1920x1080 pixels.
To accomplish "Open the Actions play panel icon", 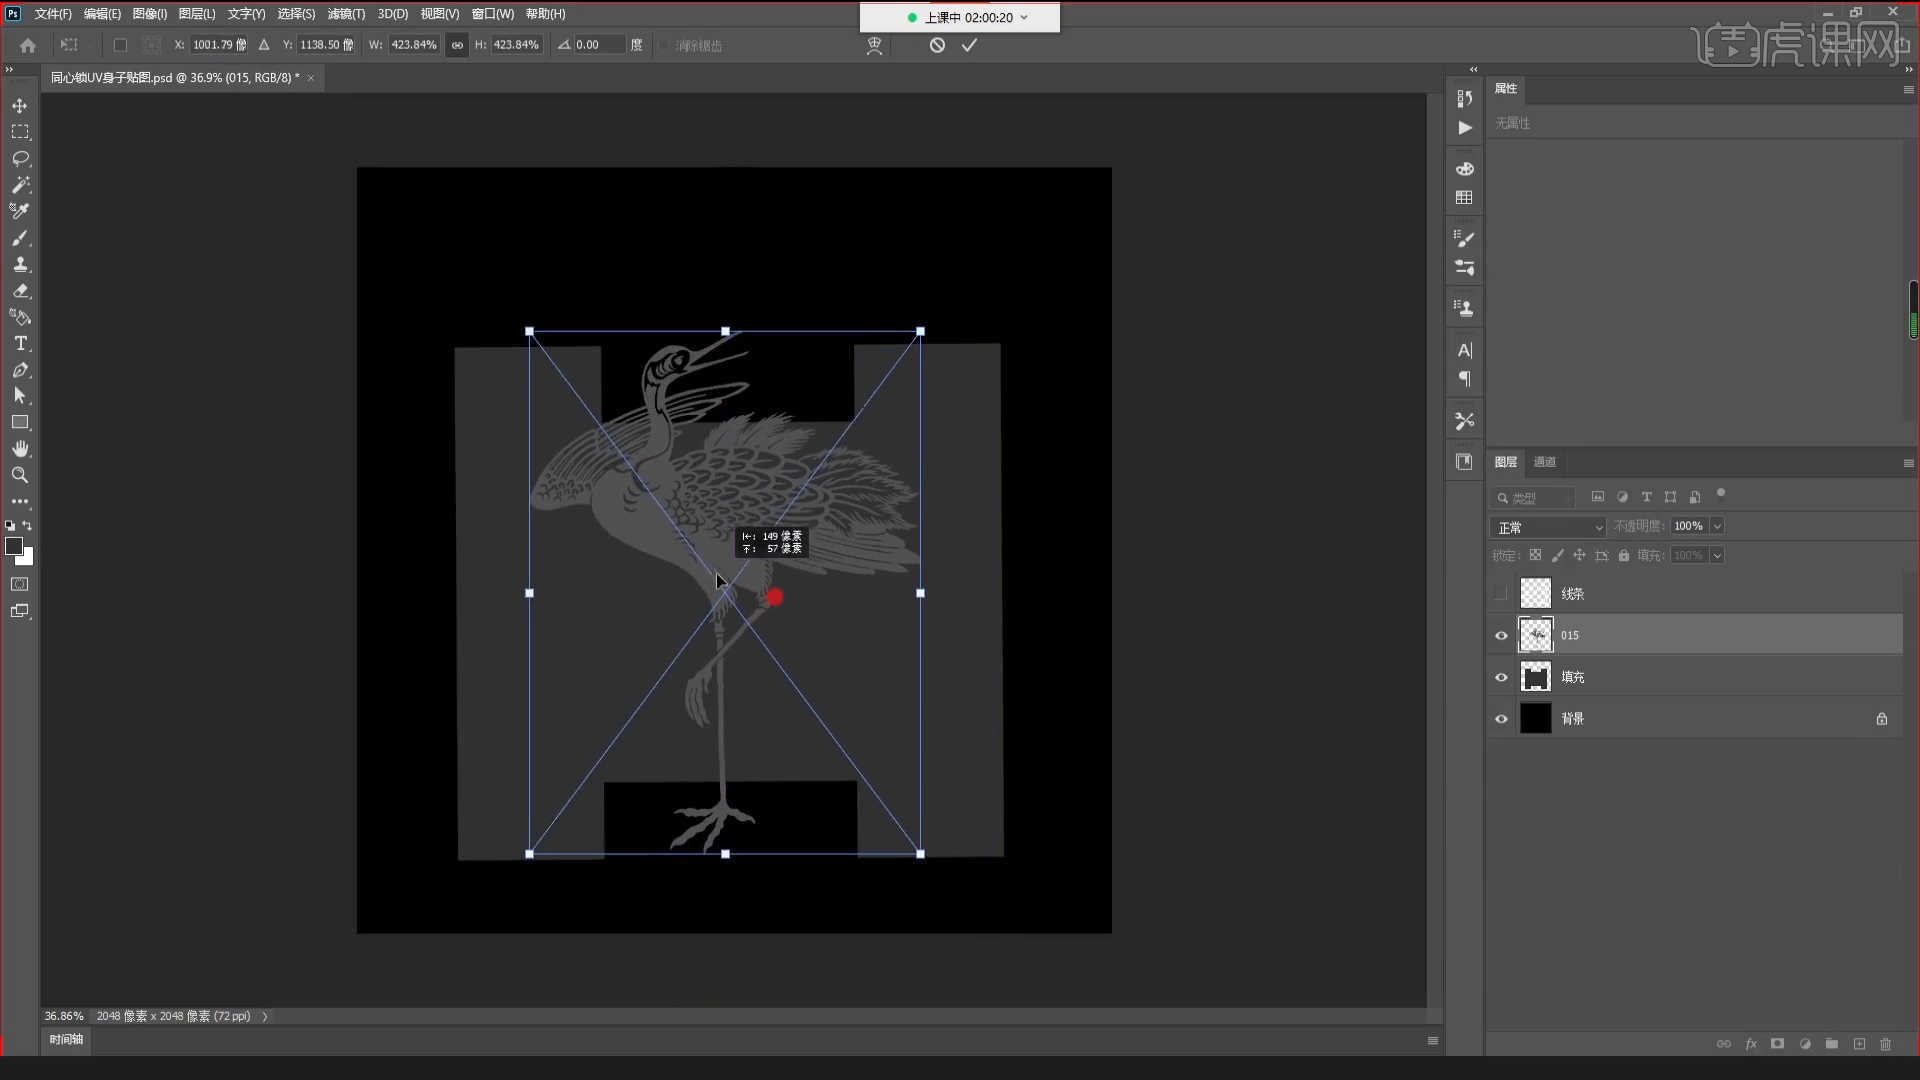I will click(1465, 128).
